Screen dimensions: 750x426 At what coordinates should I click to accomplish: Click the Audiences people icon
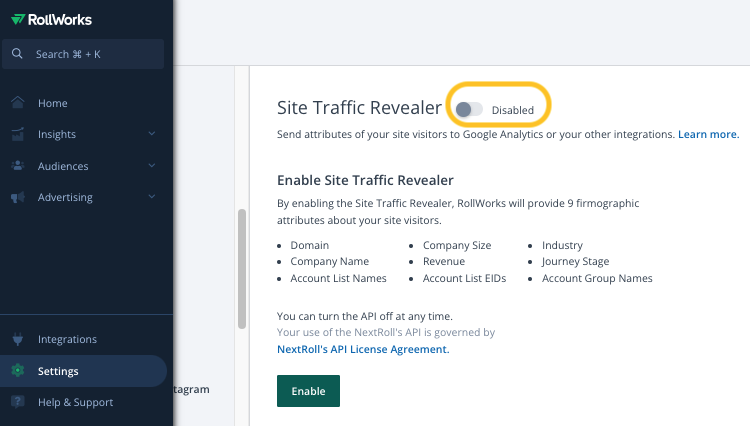(18, 165)
